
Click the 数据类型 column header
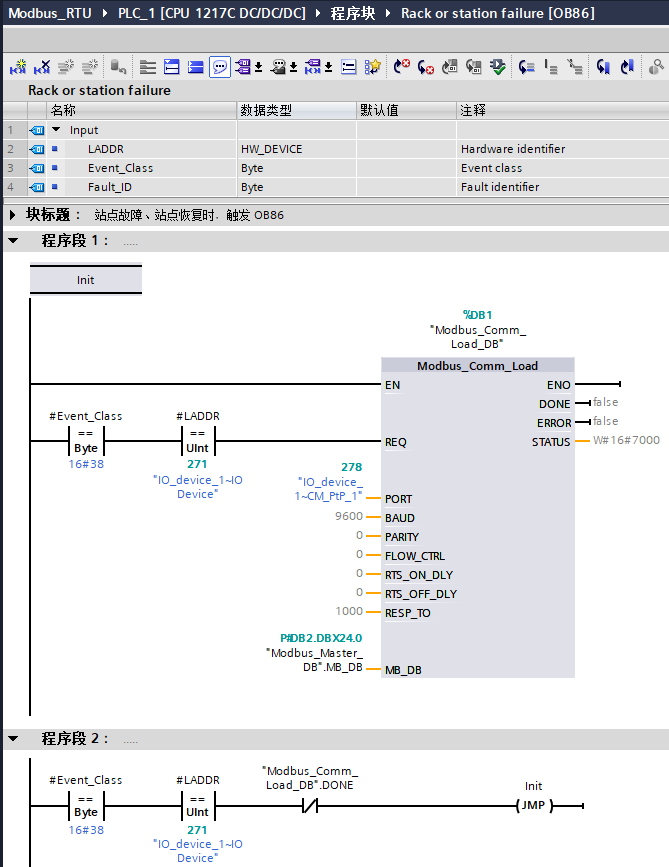[297, 110]
